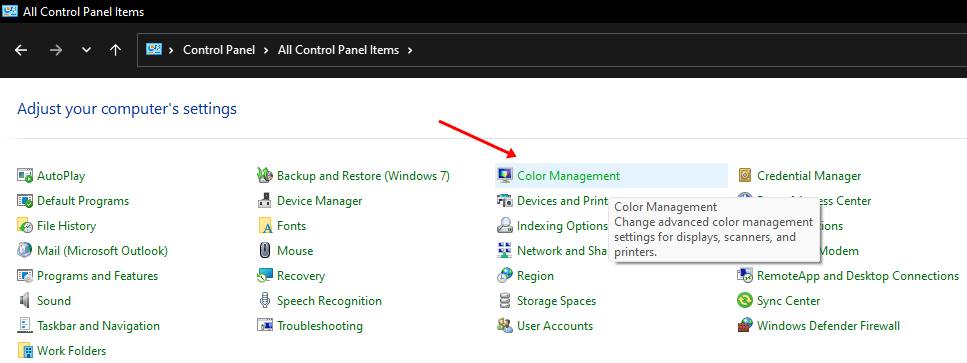Open the Mouse link
Image resolution: width=967 pixels, height=363 pixels.
tap(295, 251)
